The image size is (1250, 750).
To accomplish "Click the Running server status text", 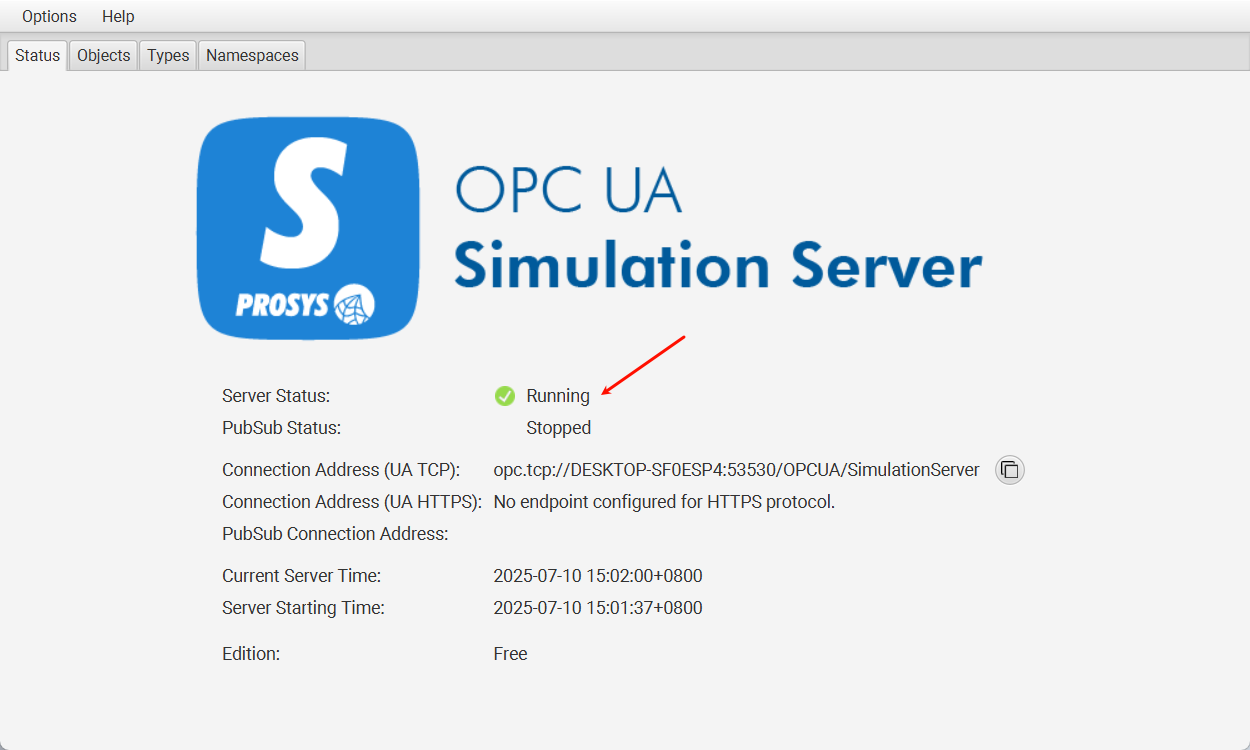I will [558, 396].
